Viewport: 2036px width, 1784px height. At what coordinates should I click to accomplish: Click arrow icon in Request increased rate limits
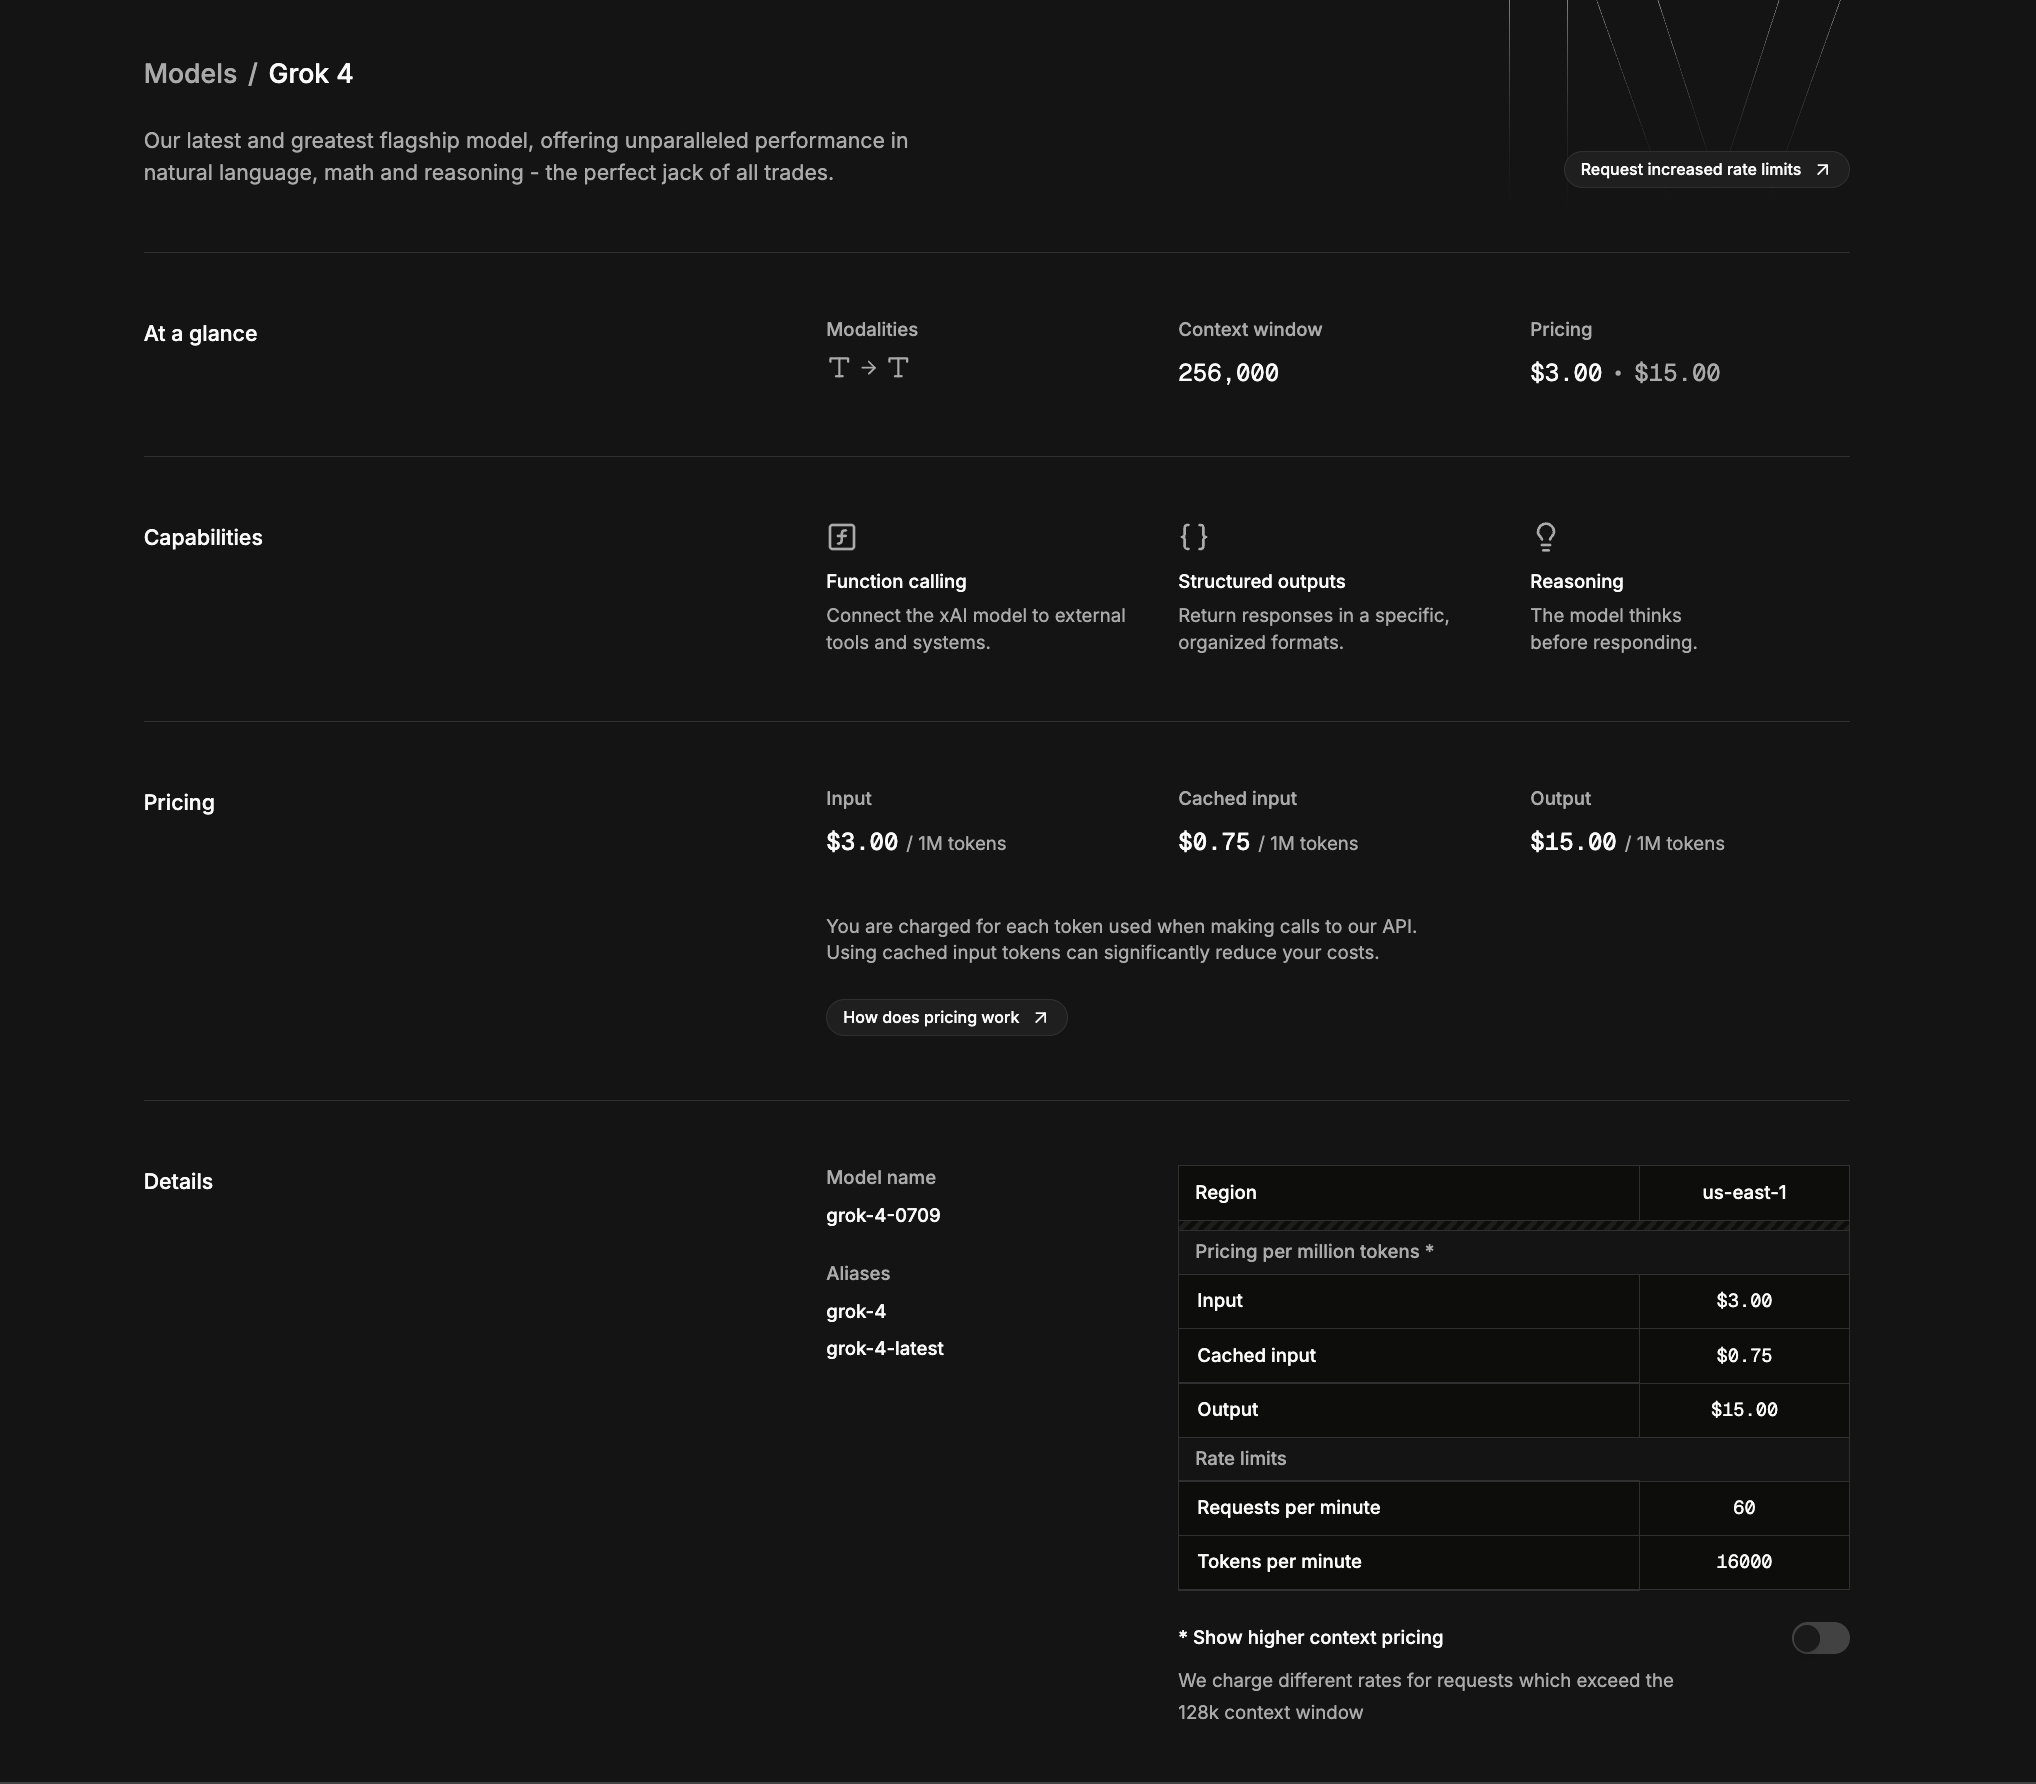click(1822, 170)
